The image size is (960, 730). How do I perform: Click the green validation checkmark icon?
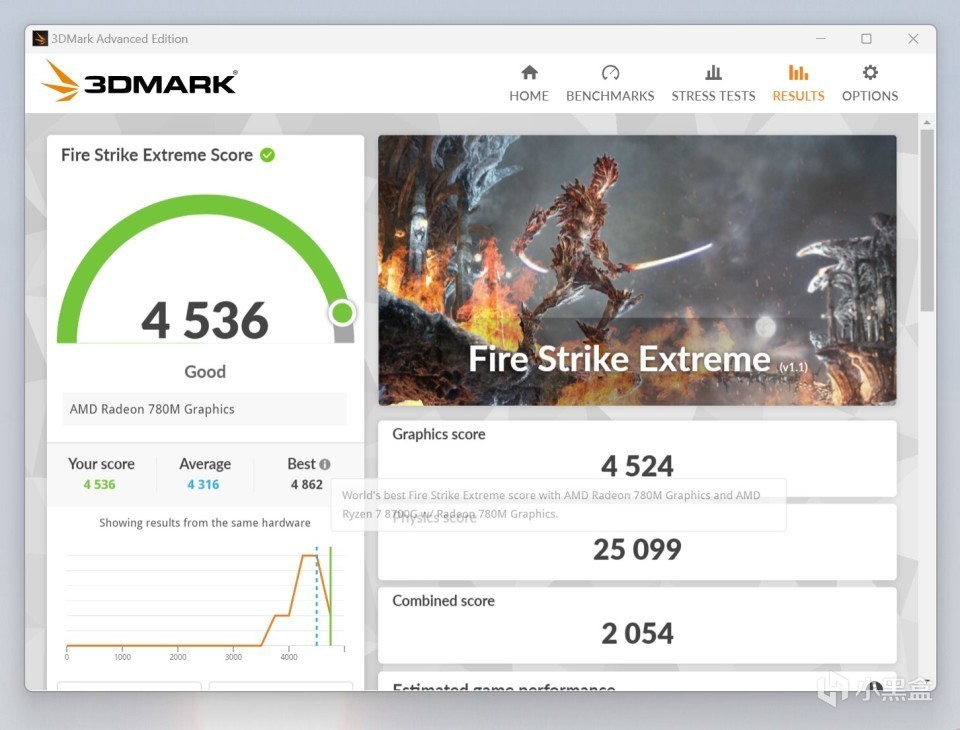pyautogui.click(x=268, y=155)
